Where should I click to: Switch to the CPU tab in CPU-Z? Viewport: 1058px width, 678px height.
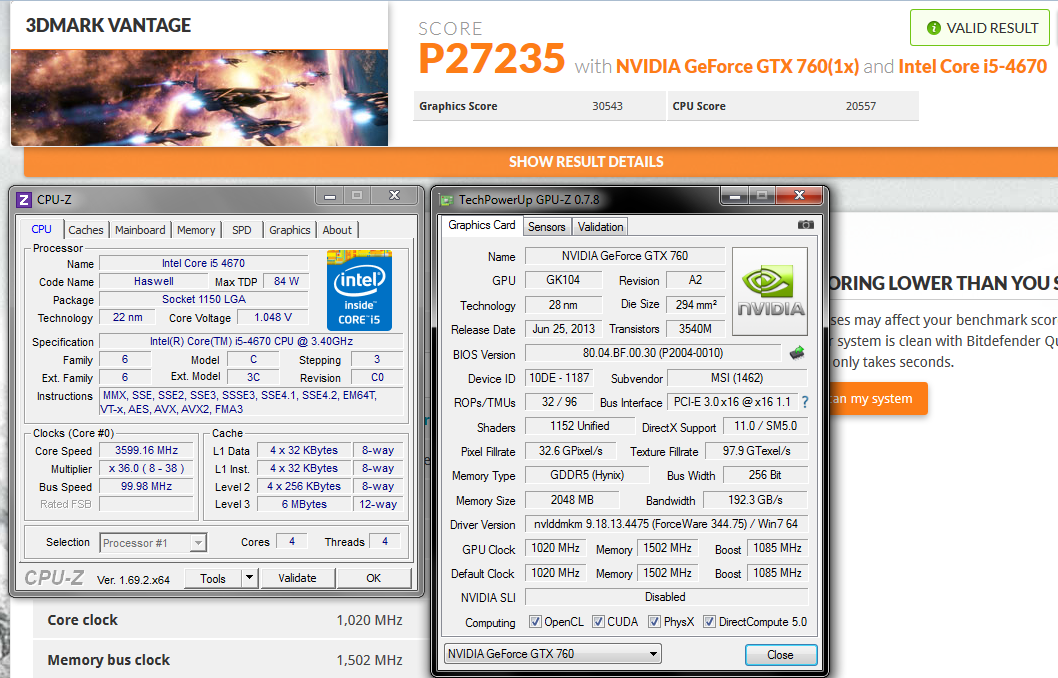(41, 229)
